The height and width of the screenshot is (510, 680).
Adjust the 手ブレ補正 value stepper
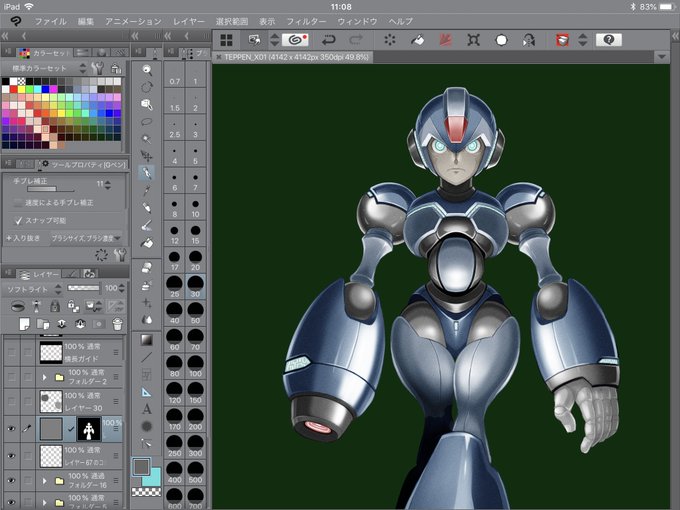(x=108, y=184)
